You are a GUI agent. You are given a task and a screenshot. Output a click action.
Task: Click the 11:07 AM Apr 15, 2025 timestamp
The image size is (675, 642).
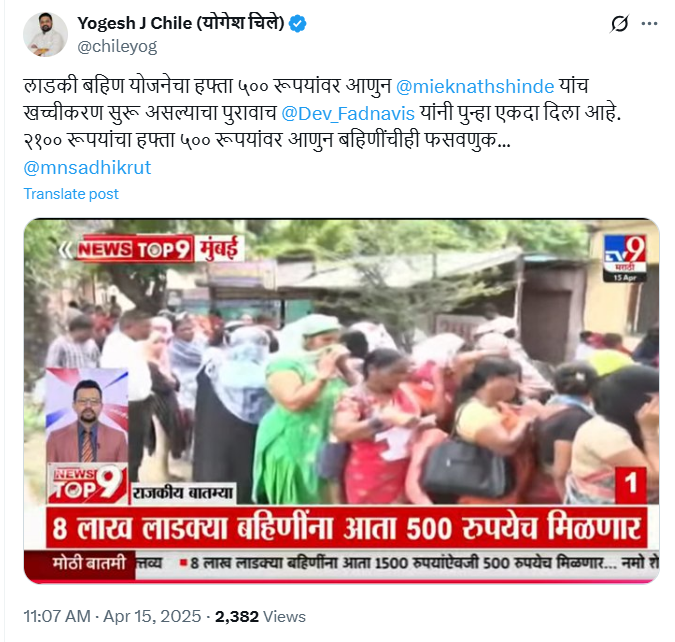tap(112, 616)
